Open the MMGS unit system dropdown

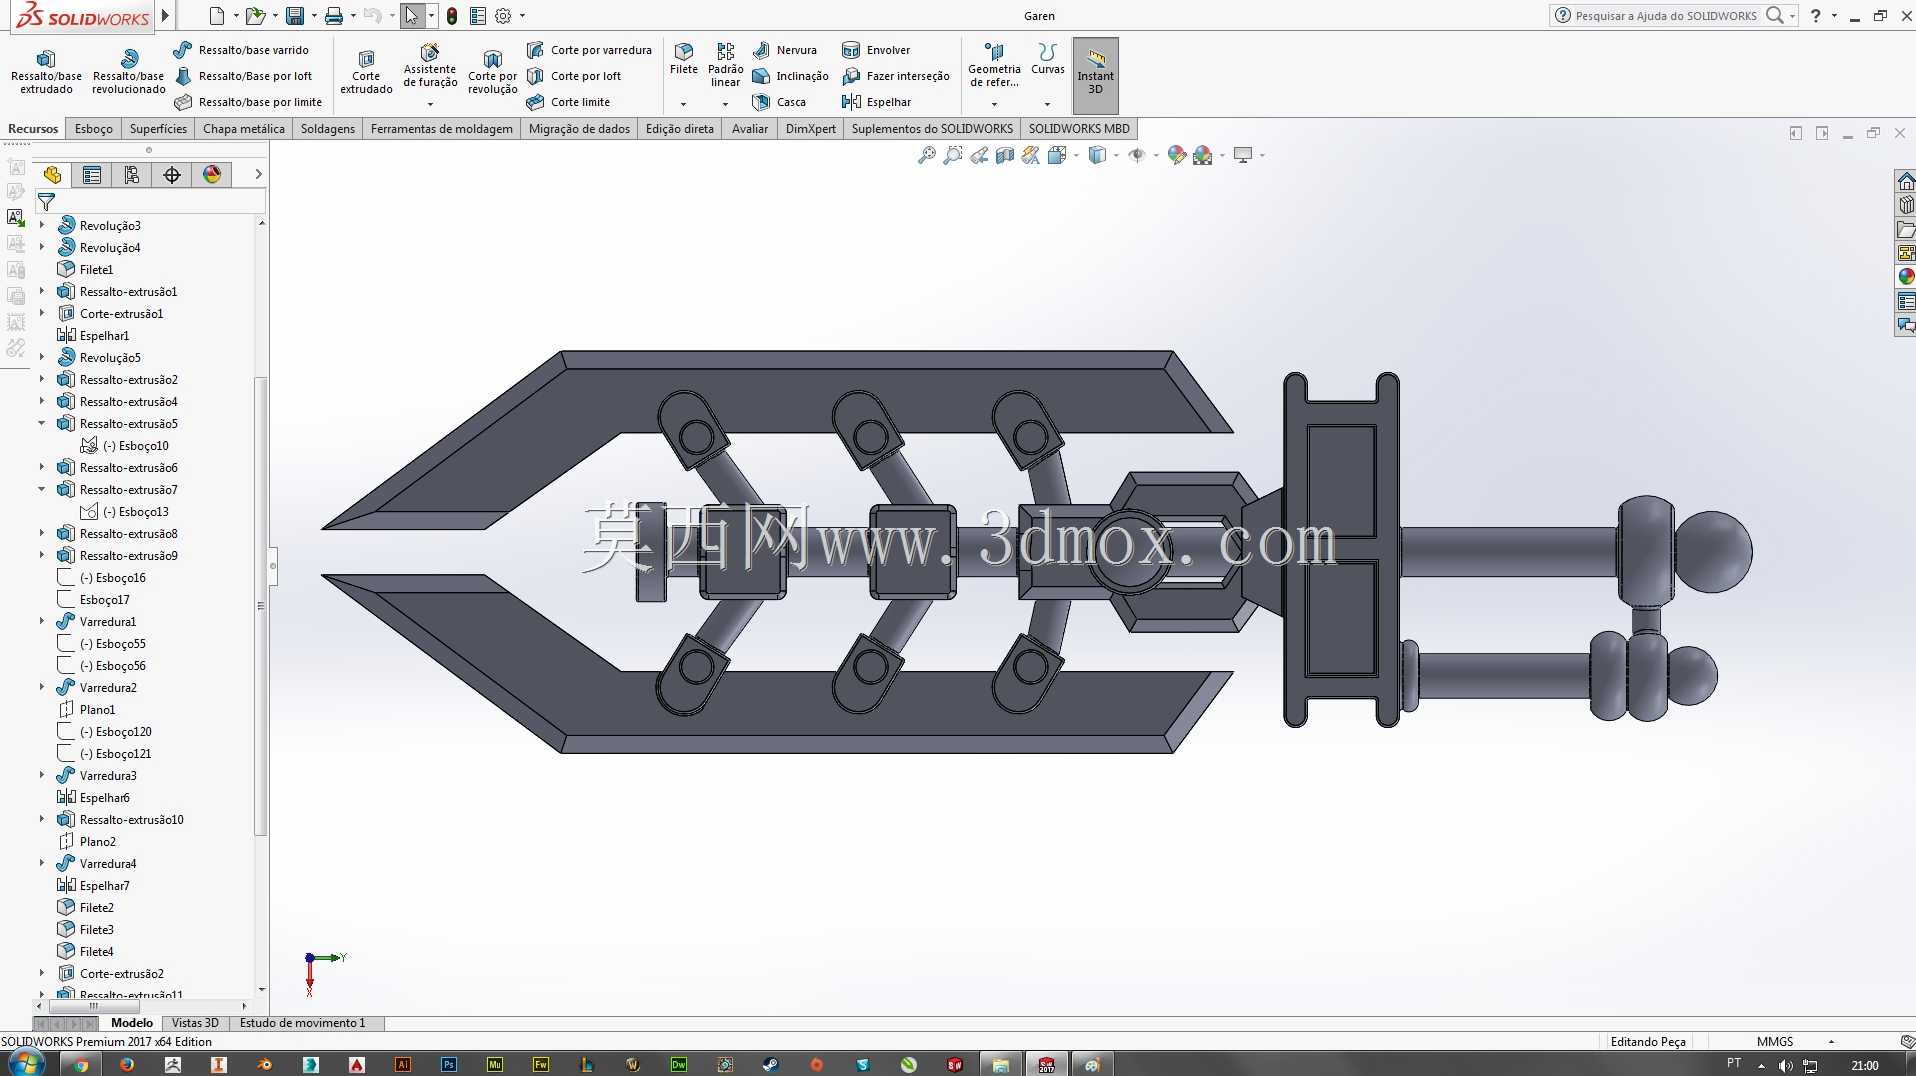click(1831, 1042)
